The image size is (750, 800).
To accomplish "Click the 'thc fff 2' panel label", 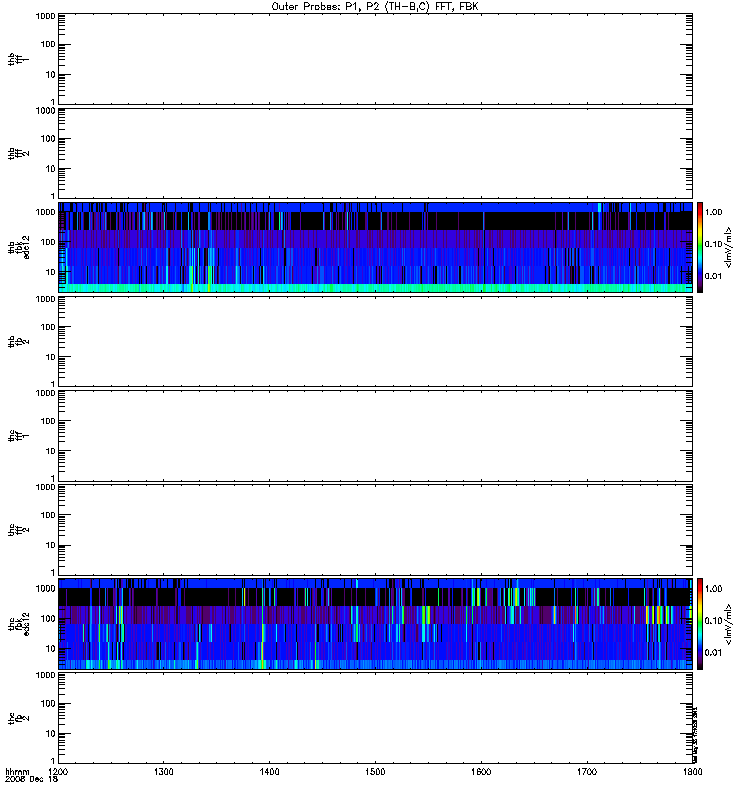I will (x=18, y=530).
